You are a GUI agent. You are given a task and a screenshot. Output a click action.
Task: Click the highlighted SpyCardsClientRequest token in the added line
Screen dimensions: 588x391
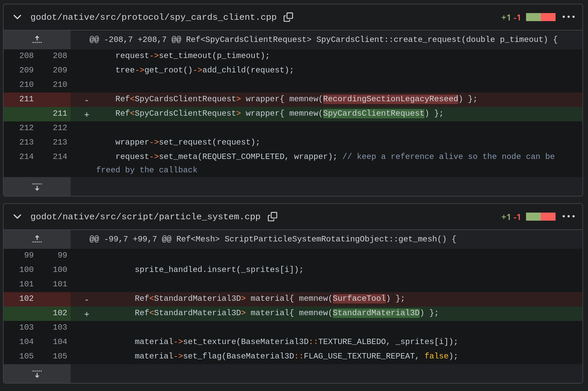[x=374, y=113]
